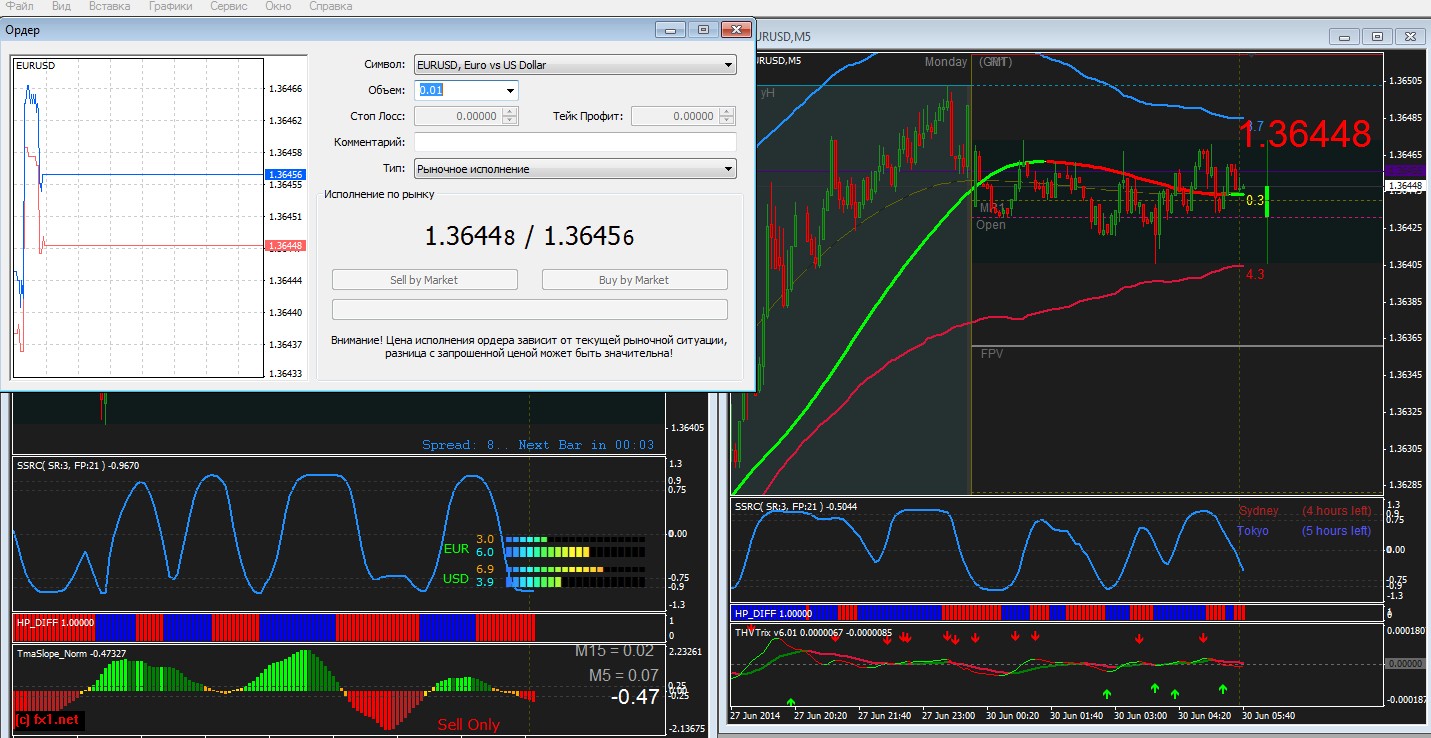Viewport: 1431px width, 738px height.
Task: Click the Внимание execution warning text
Action: [529, 346]
